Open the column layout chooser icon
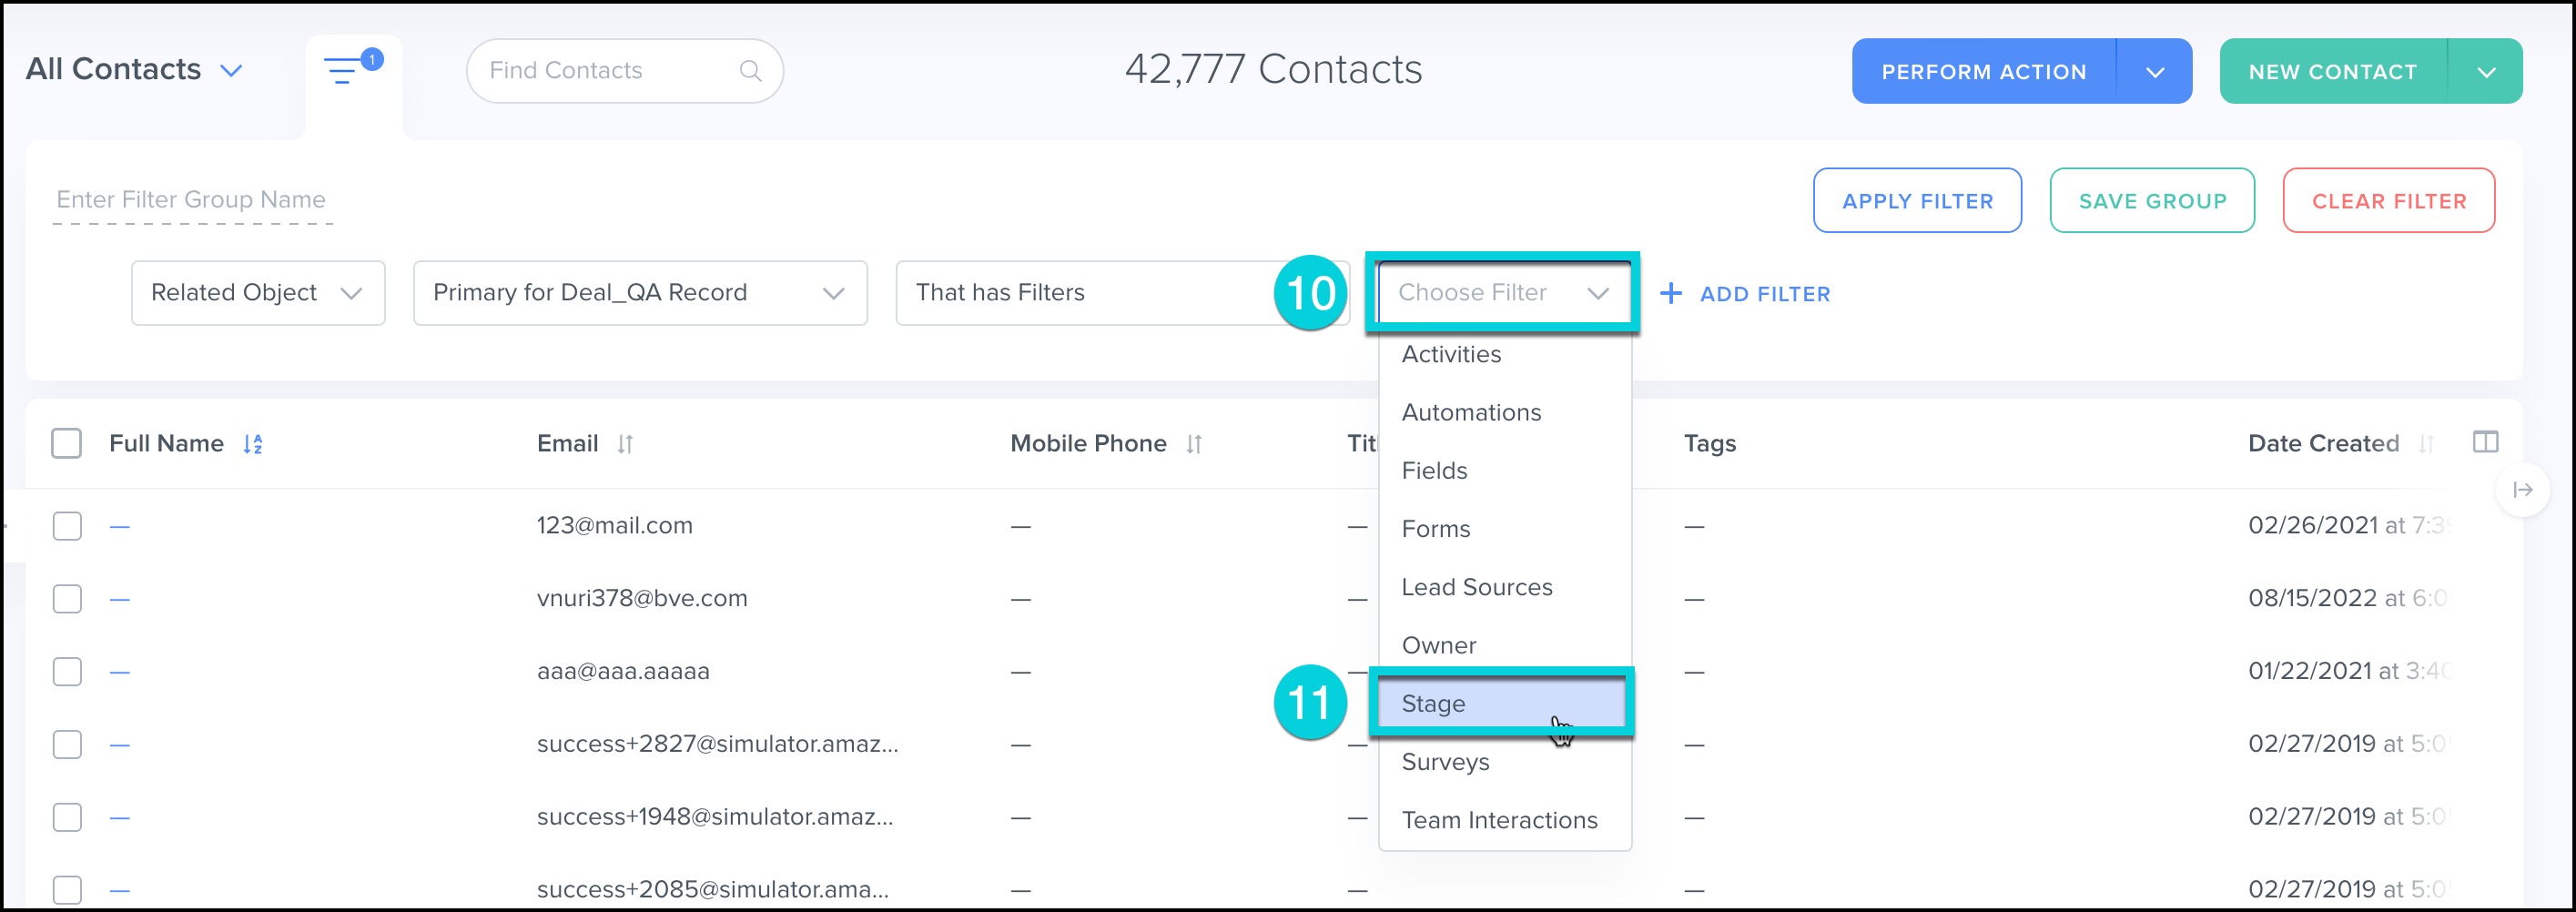 2485,442
